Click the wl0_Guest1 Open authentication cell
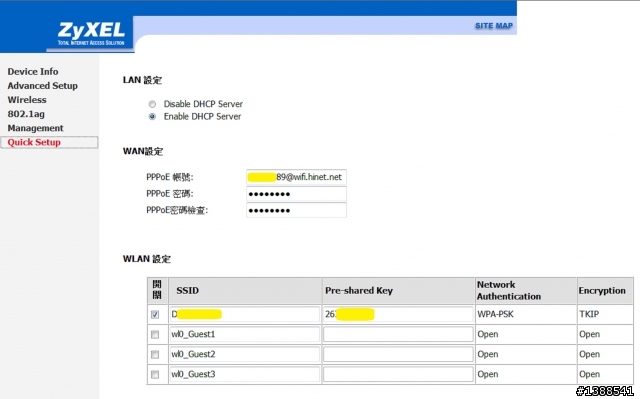640x399 pixels. point(526,334)
